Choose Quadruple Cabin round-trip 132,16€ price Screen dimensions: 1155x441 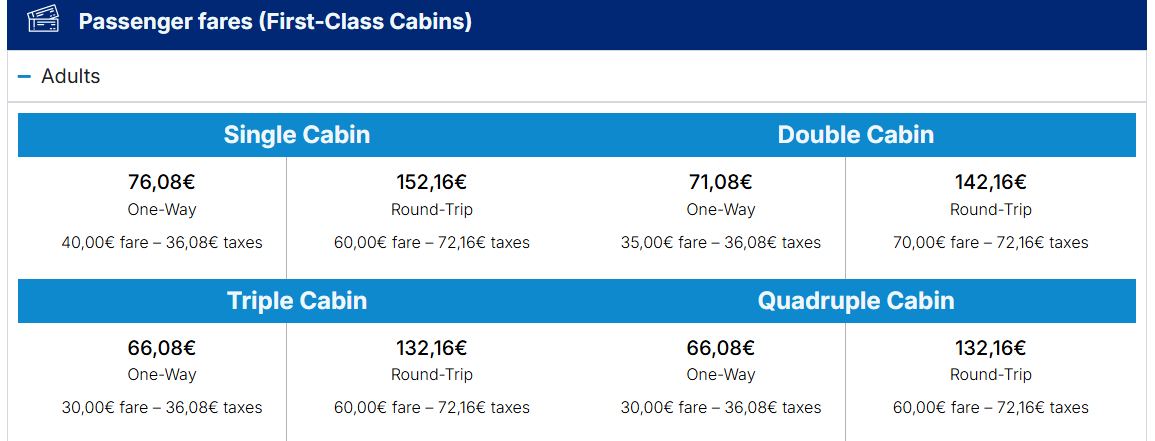[991, 347]
